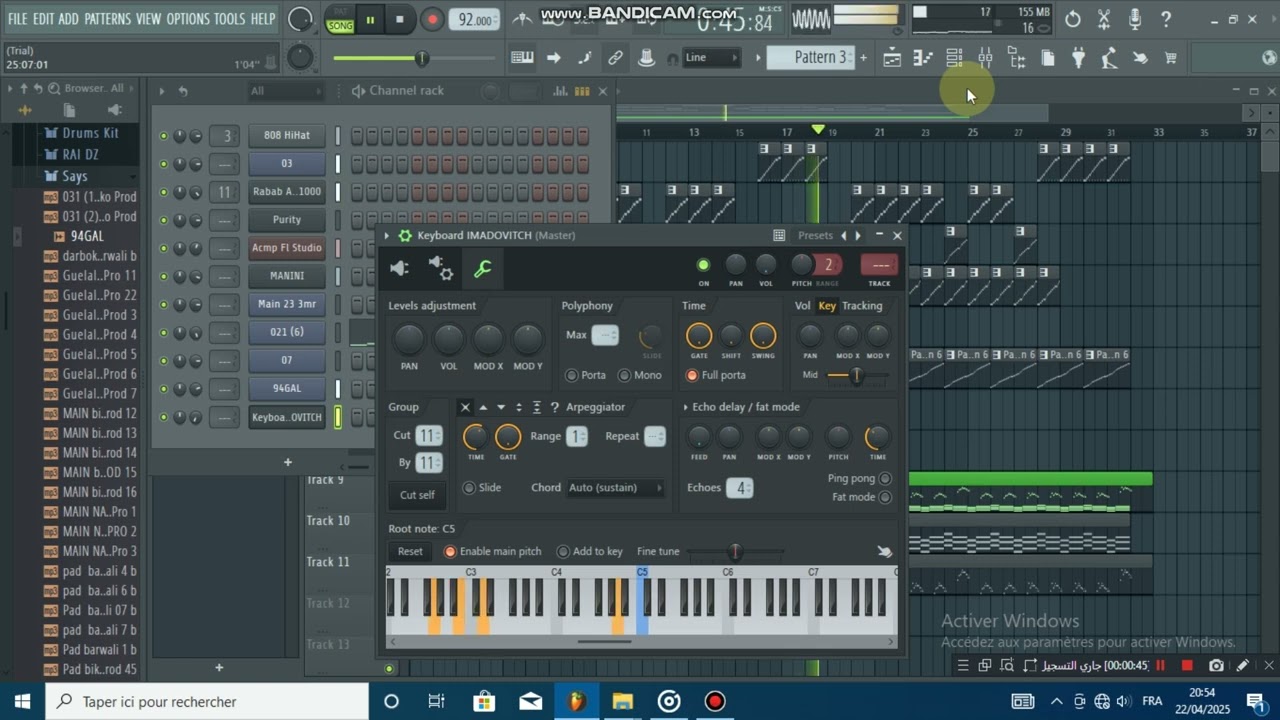Click the metronome icon

pyautogui.click(x=522, y=19)
